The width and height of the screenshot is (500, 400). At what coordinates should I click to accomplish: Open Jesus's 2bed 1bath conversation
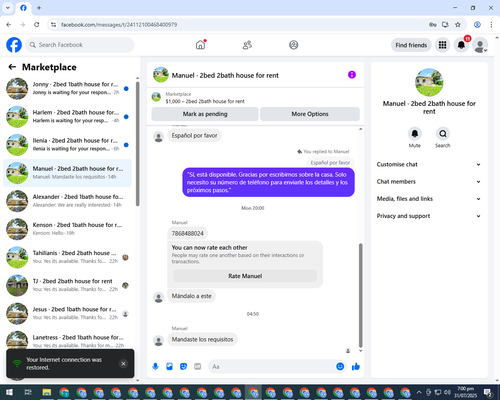pyautogui.click(x=67, y=313)
